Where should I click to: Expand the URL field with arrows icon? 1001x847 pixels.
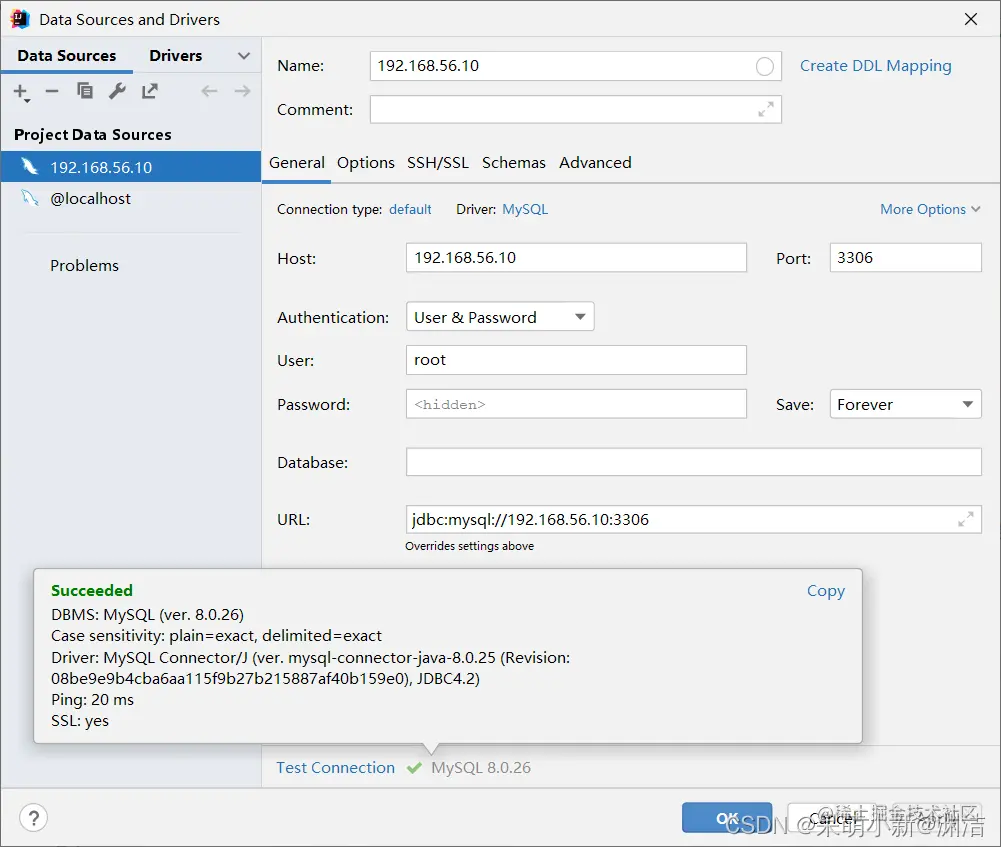click(x=966, y=519)
